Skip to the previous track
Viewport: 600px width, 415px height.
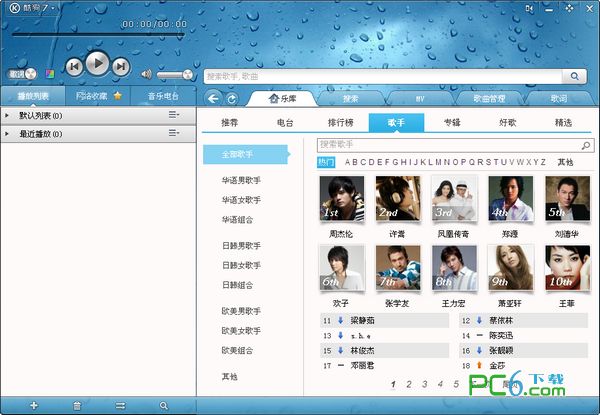[73, 66]
